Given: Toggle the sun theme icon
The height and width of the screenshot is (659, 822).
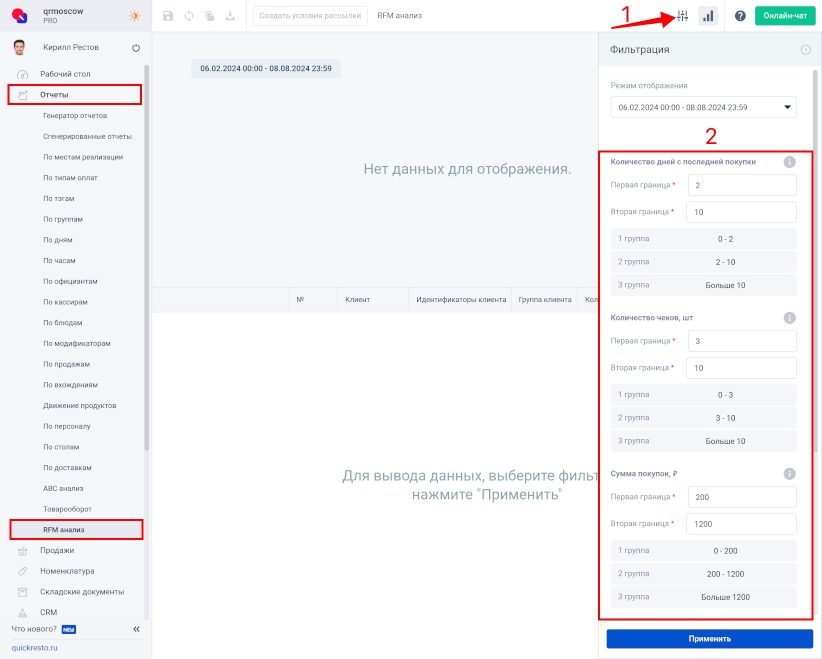Looking at the screenshot, I should (135, 16).
